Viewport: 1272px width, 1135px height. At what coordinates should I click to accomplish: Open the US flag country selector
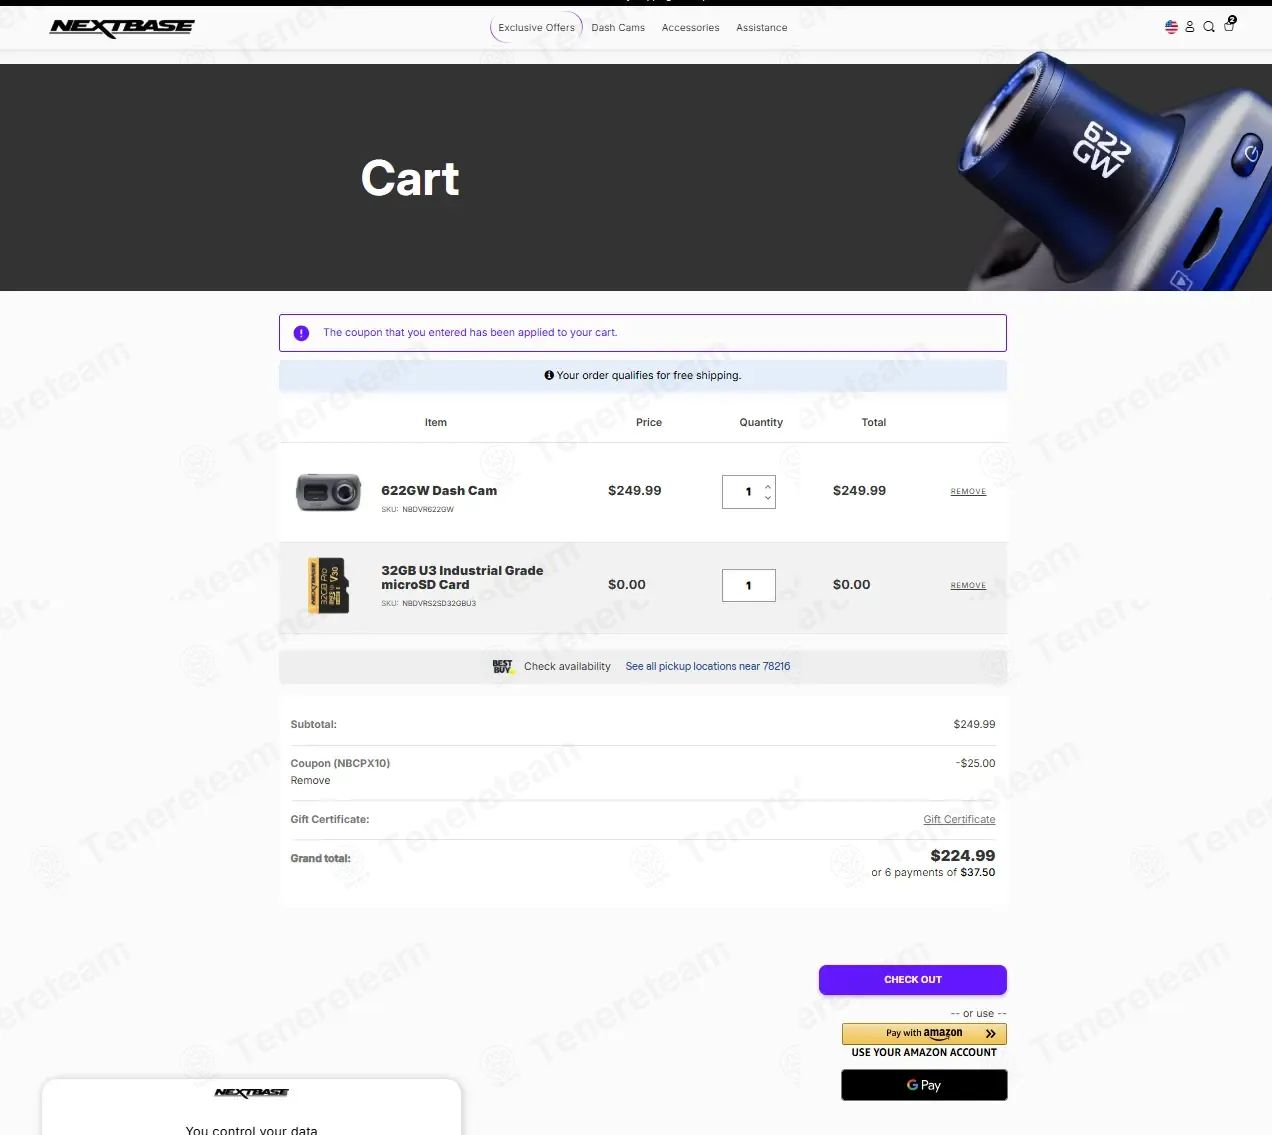click(x=1171, y=27)
